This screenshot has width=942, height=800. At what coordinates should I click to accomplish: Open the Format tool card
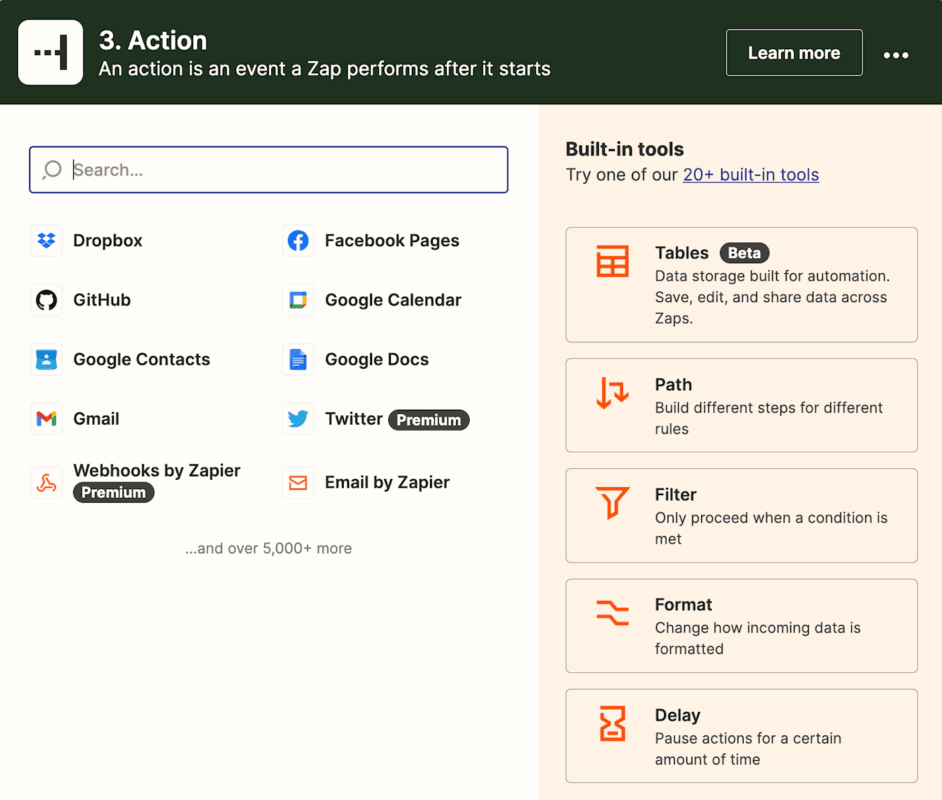pyautogui.click(x=741, y=625)
